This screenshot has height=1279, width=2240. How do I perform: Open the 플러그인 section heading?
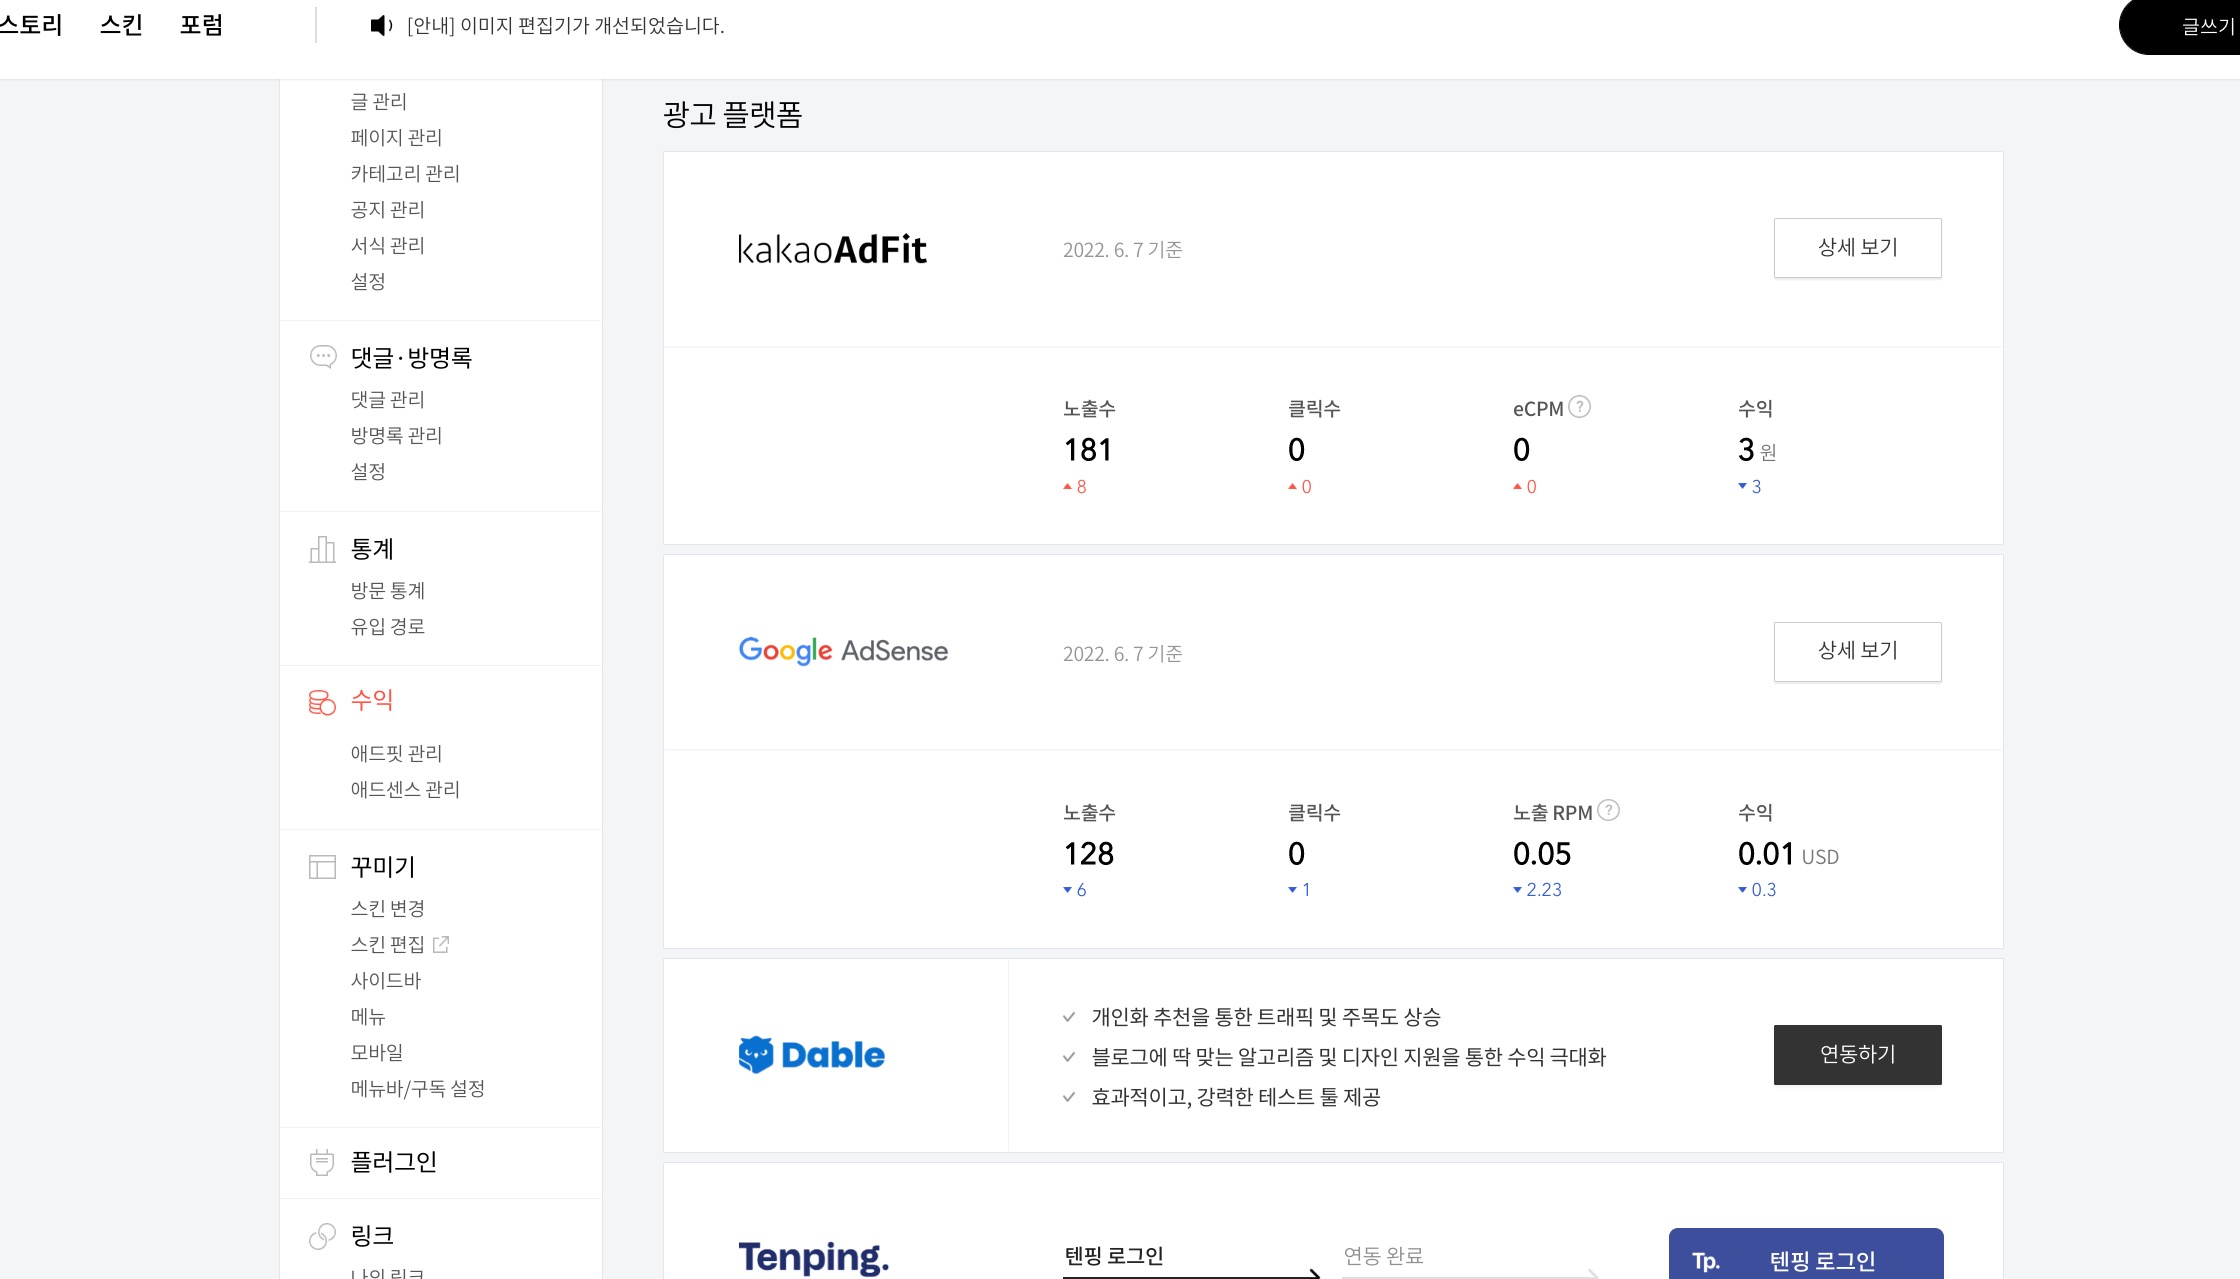(394, 1162)
